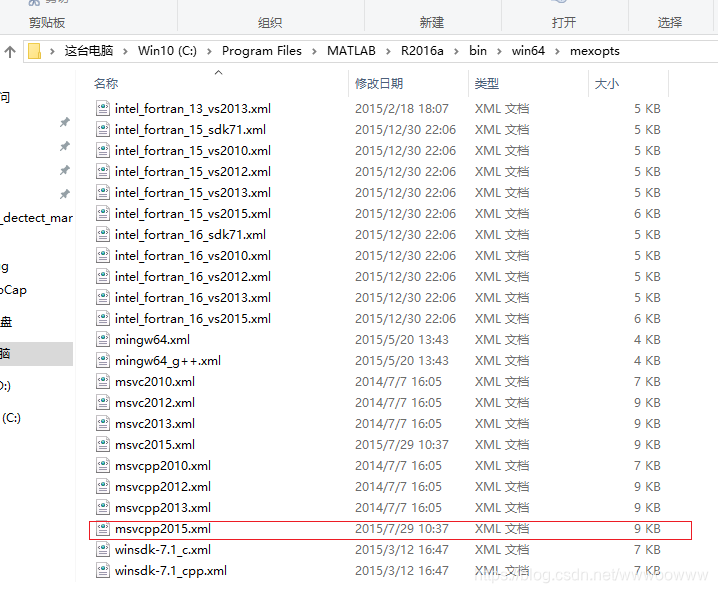718x593 pixels.
Task: Sort by 大小 column header
Action: coord(606,83)
